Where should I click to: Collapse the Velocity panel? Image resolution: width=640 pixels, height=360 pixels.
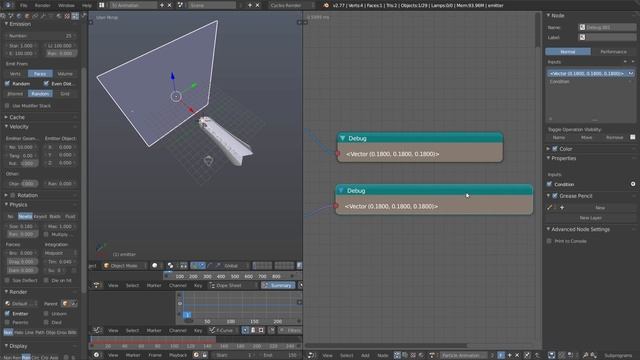(6, 127)
